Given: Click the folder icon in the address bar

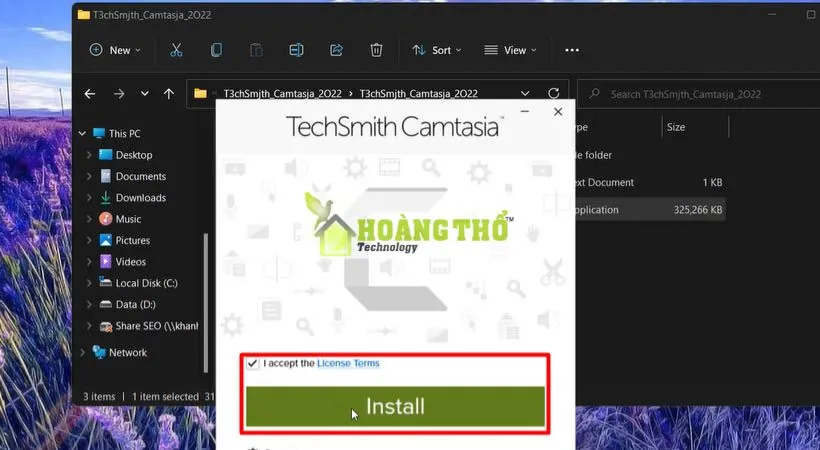Looking at the screenshot, I should point(200,94).
